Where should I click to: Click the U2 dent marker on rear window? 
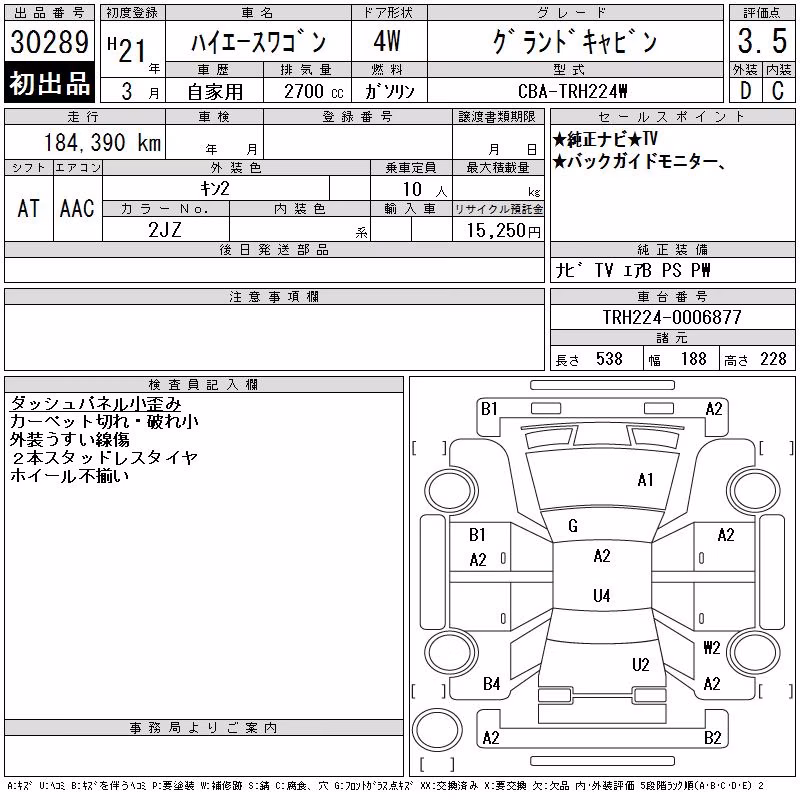641,664
